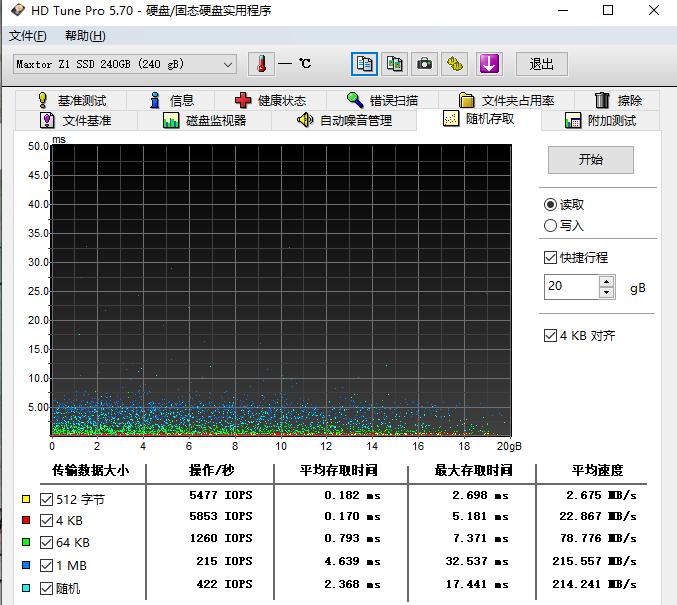Click the camera save screenshot icon
The width and height of the screenshot is (677, 605).
click(424, 64)
